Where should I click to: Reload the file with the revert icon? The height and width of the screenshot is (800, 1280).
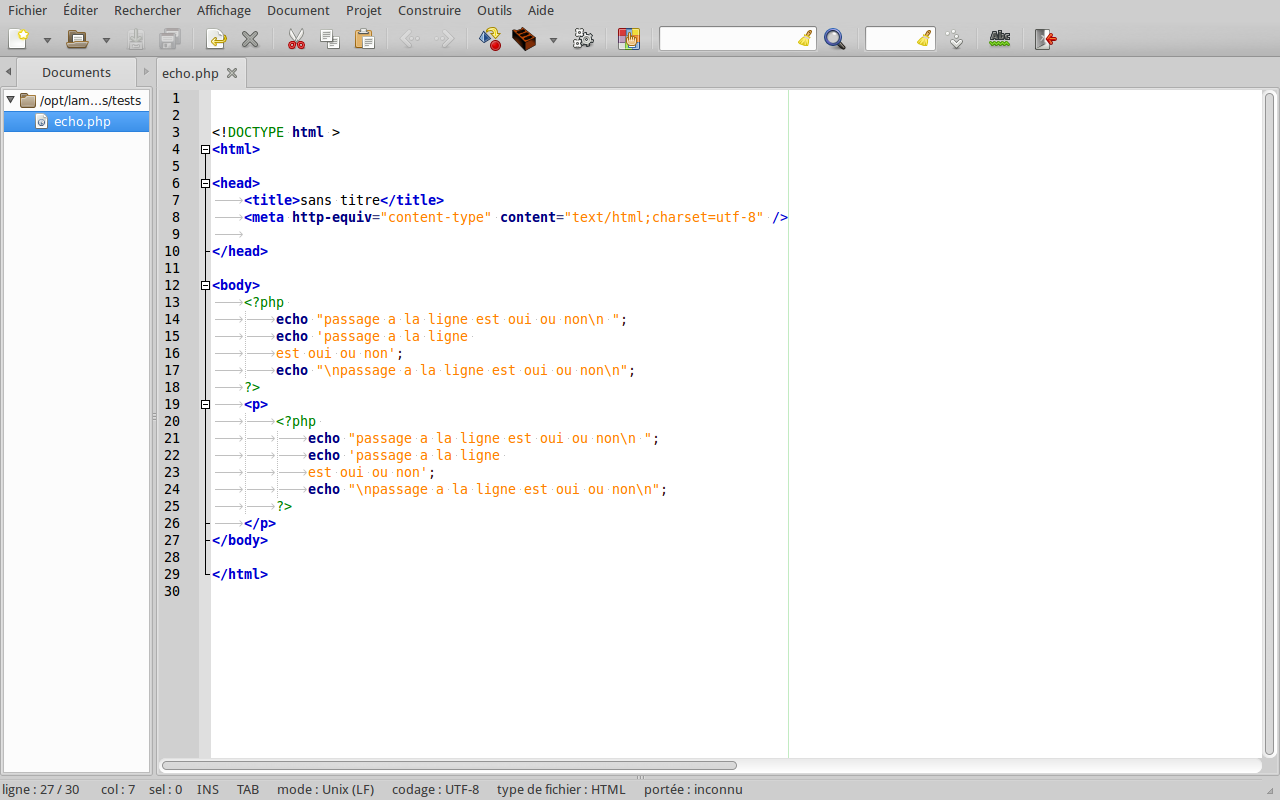pos(215,39)
